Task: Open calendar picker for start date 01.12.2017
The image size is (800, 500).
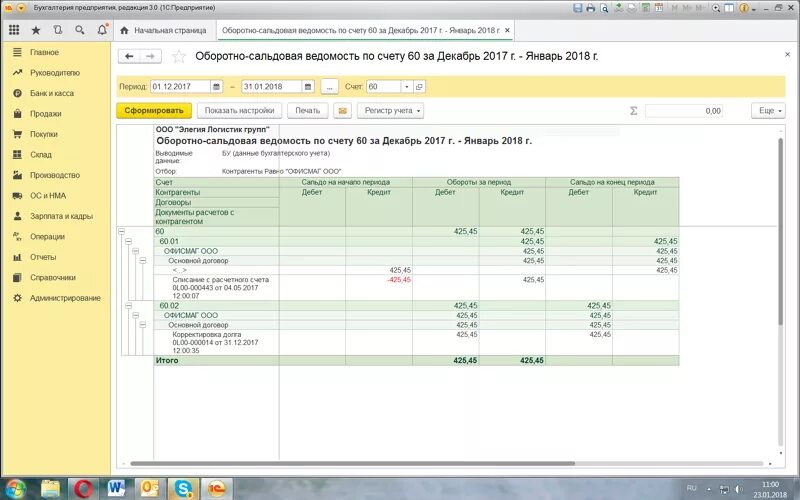Action: [216, 87]
